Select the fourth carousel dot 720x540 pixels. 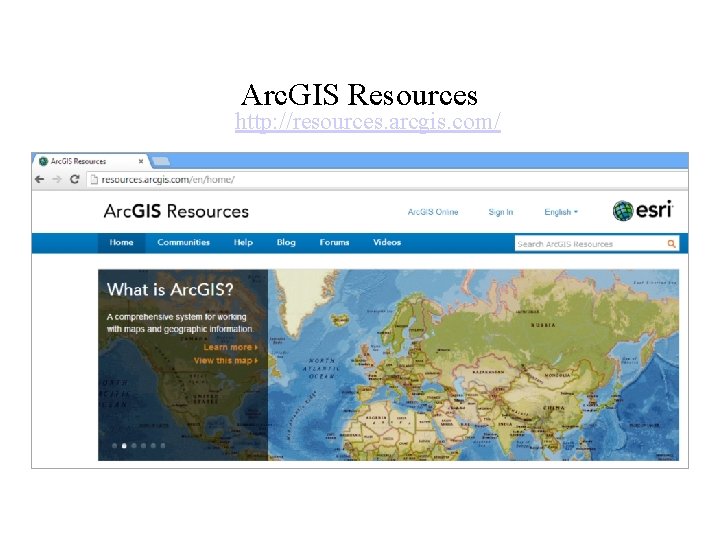point(143,445)
